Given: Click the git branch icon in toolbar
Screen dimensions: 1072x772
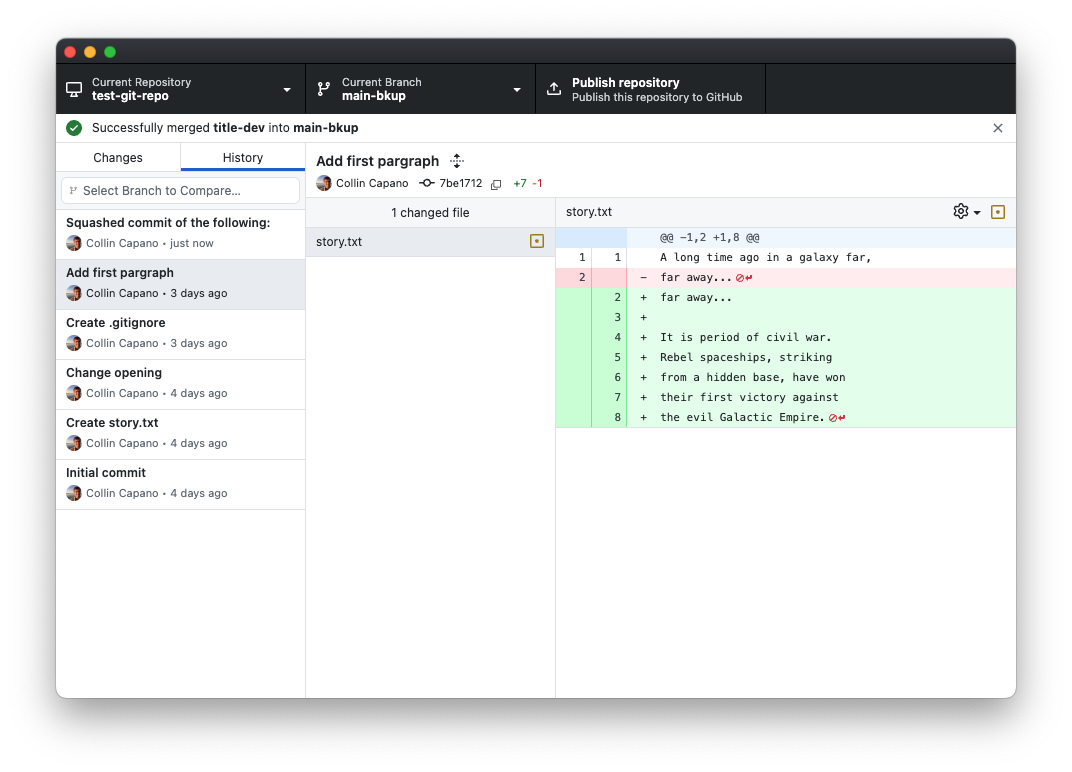Looking at the screenshot, I should pos(324,89).
